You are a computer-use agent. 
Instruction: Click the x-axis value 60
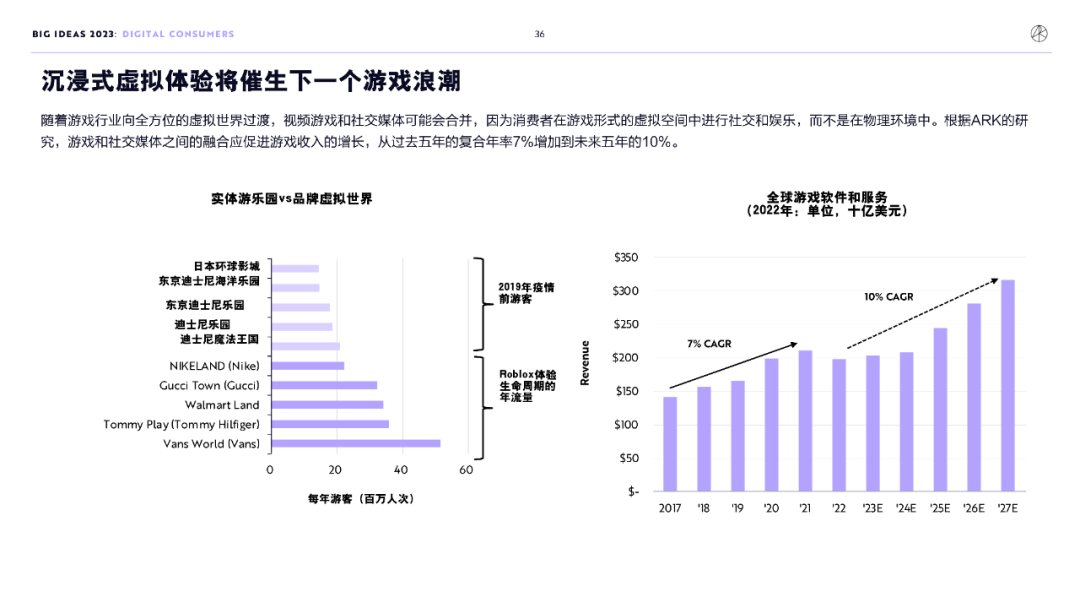pyautogui.click(x=466, y=470)
